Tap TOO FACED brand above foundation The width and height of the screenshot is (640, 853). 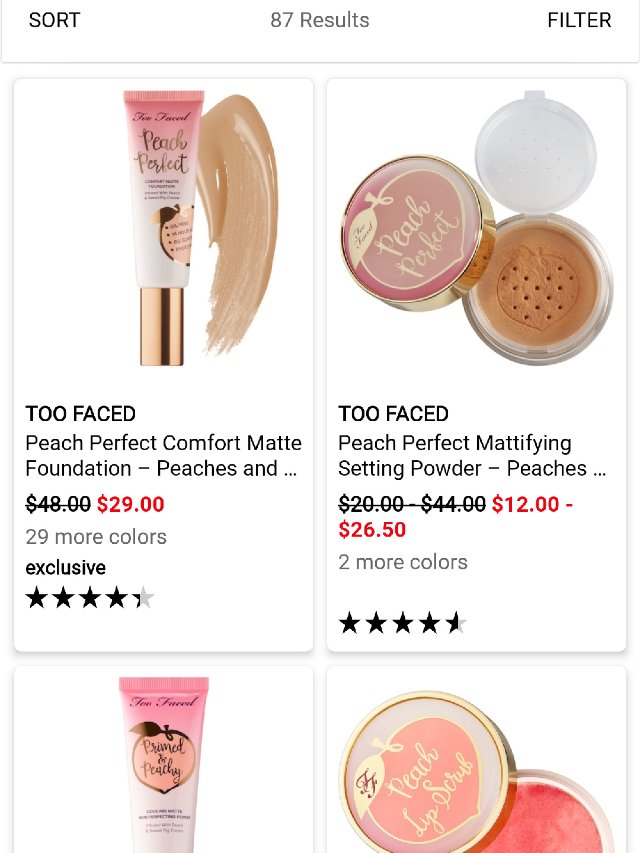point(81,413)
